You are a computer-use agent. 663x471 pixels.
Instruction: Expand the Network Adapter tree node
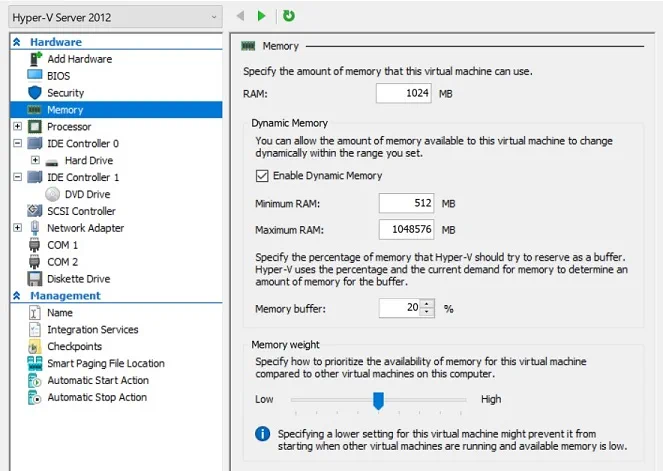click(x=18, y=228)
